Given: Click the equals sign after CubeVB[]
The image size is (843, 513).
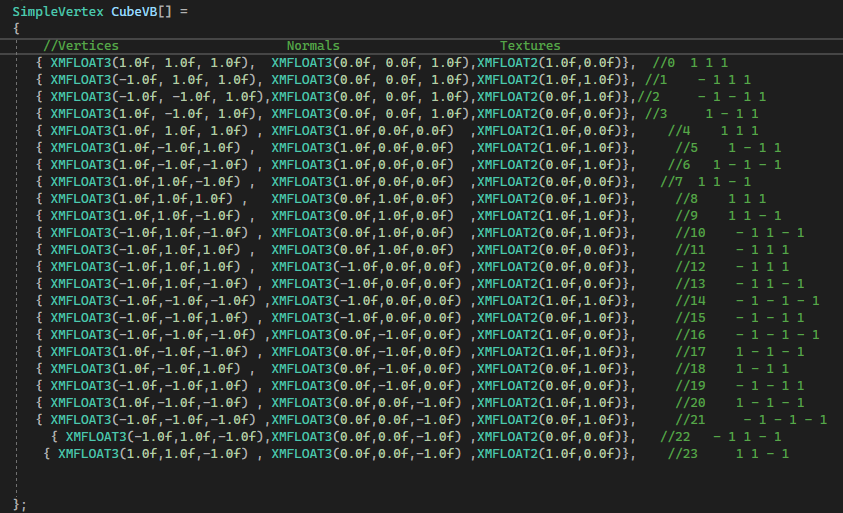Looking at the screenshot, I should click(x=182, y=10).
